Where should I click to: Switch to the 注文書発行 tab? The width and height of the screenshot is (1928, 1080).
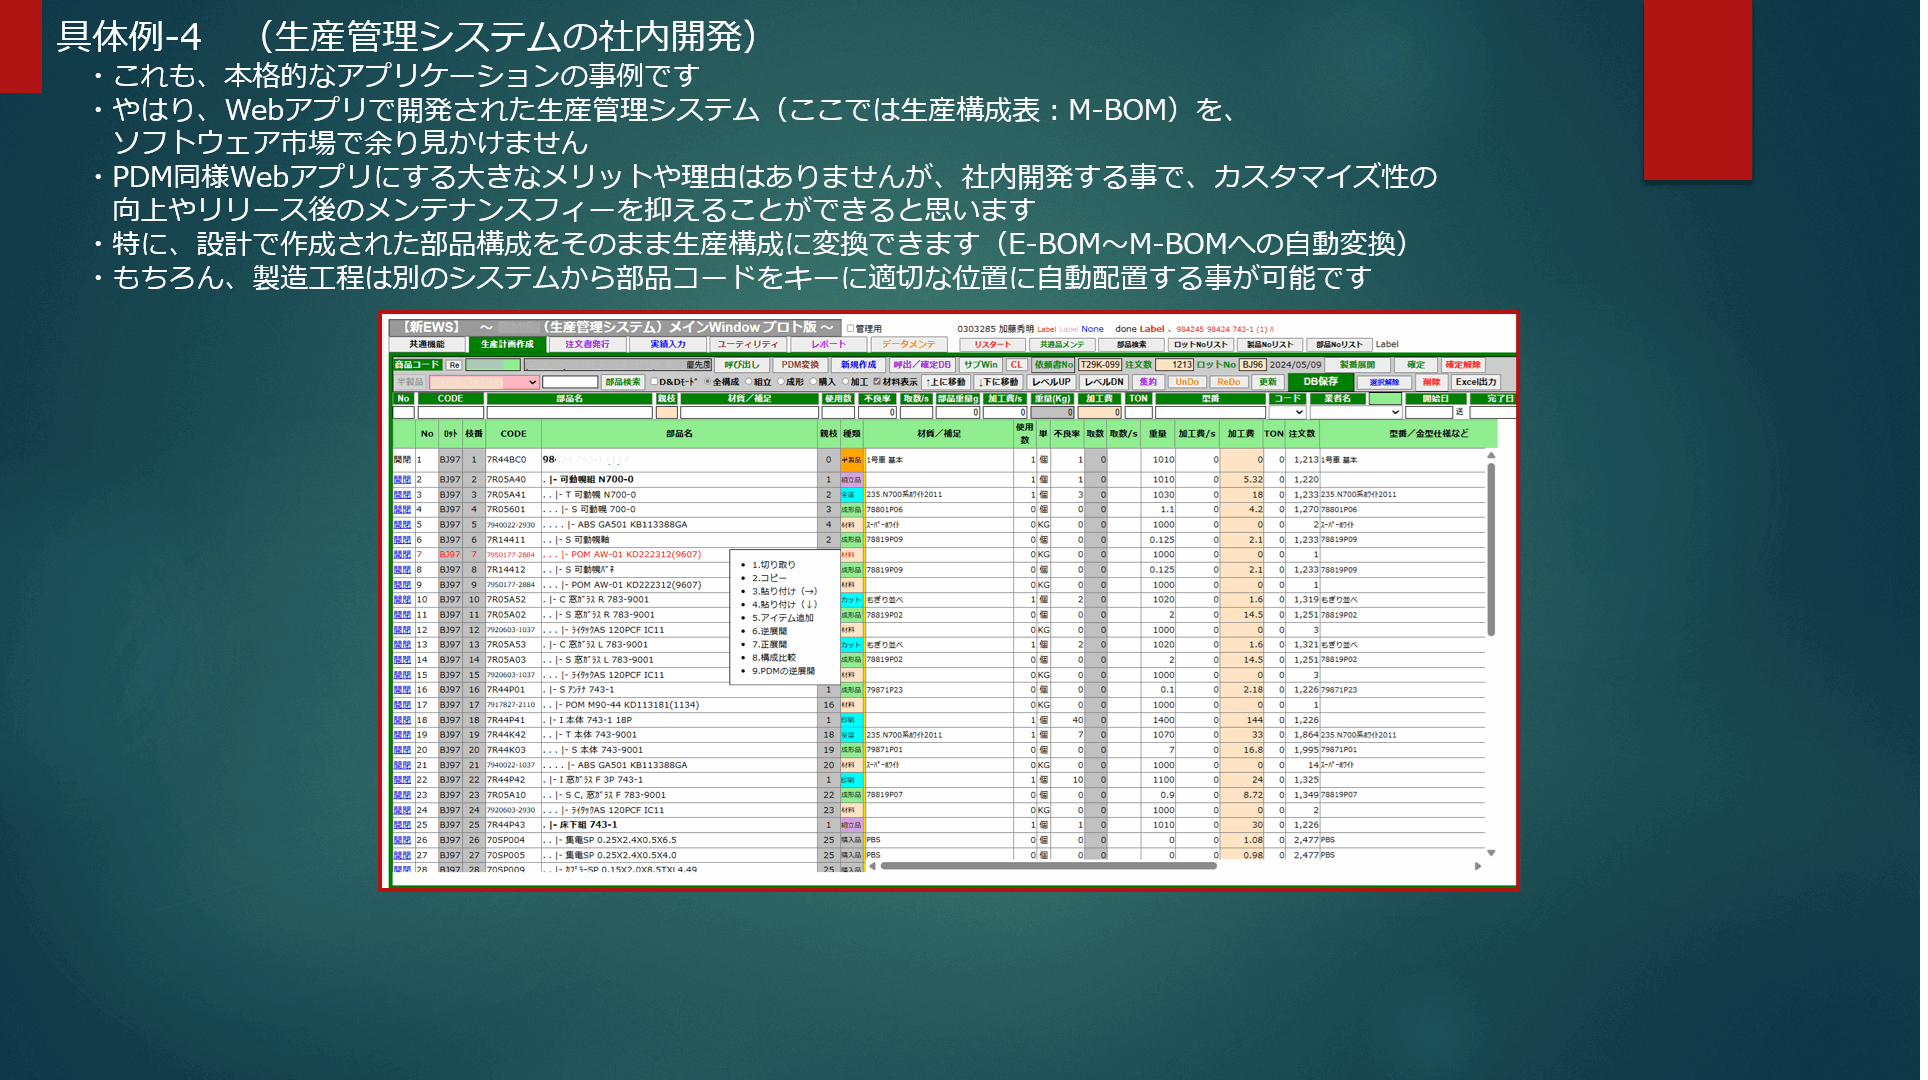point(587,344)
